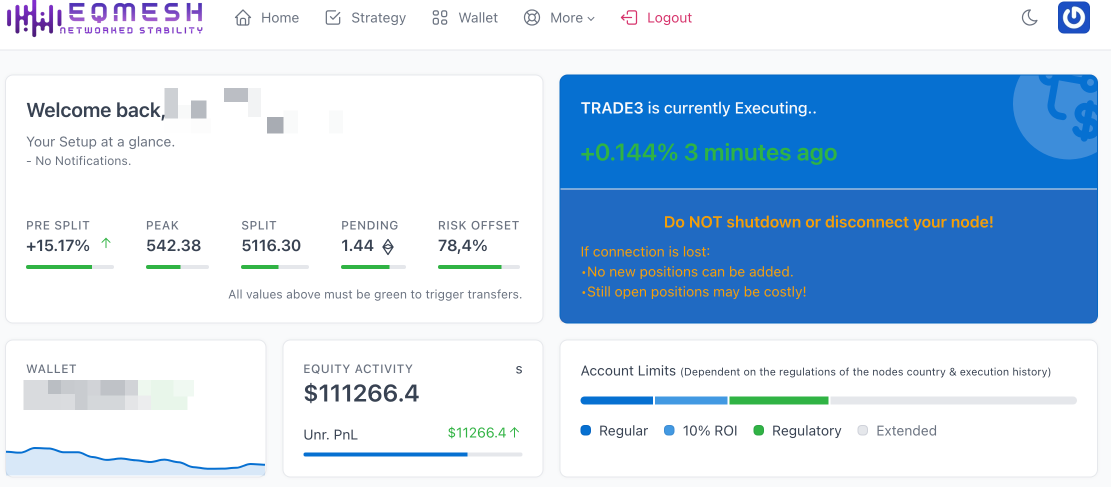Open the Strategy navigation item
Image resolution: width=1111 pixels, height=487 pixels.
(x=378, y=18)
